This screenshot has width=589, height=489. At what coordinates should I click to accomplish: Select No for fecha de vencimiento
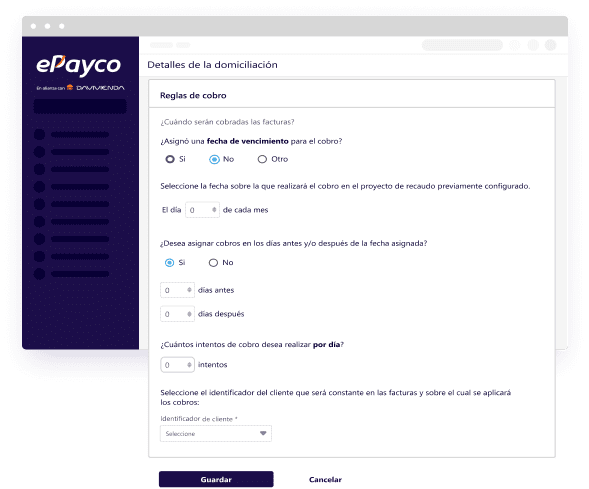click(214, 159)
